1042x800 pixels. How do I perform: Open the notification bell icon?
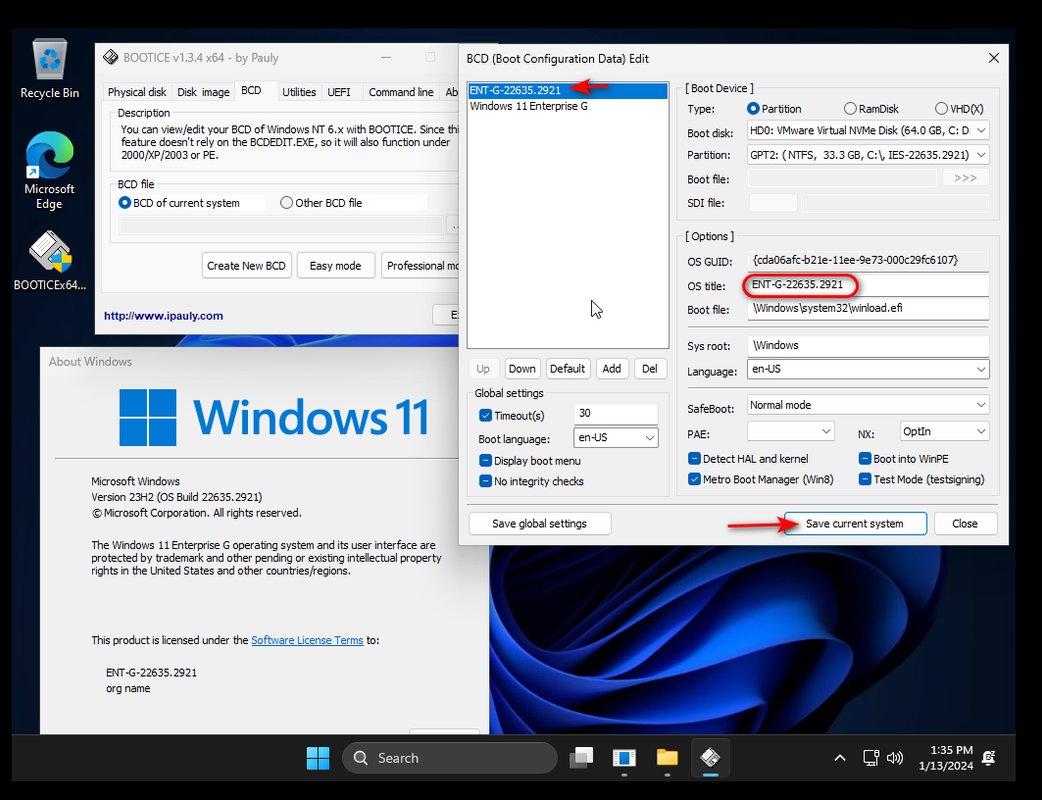click(x=989, y=758)
